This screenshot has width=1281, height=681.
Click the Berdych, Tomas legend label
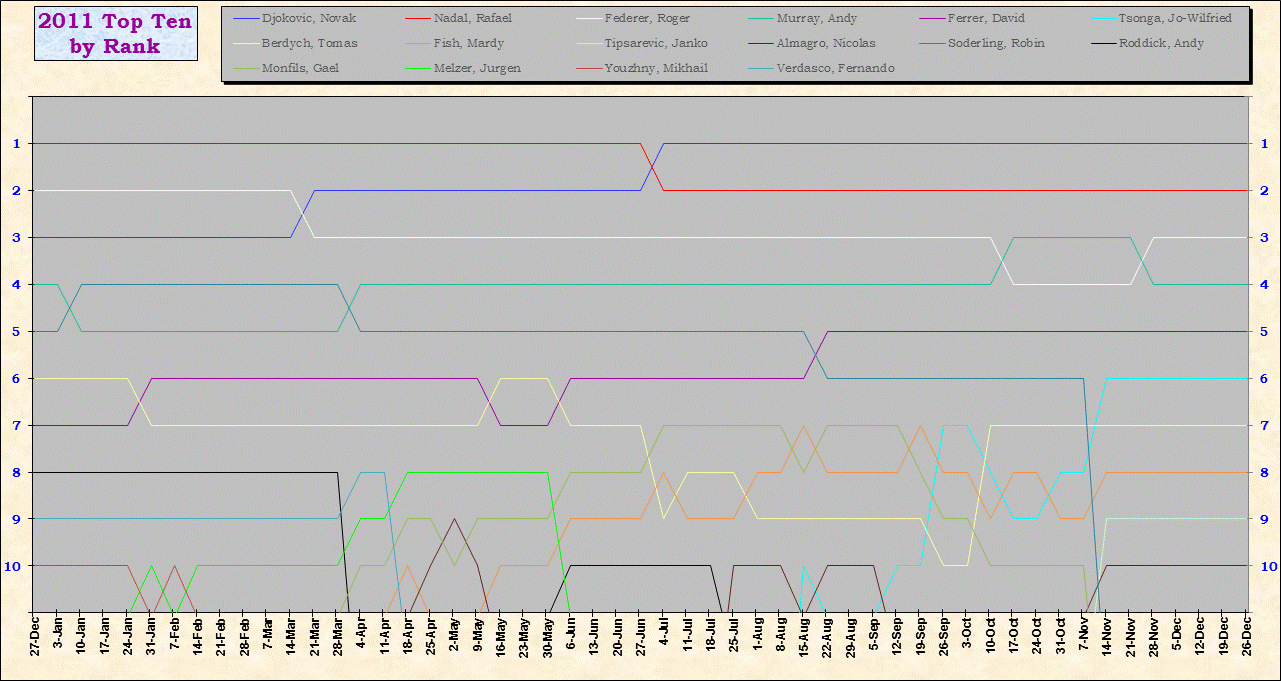[x=308, y=43]
